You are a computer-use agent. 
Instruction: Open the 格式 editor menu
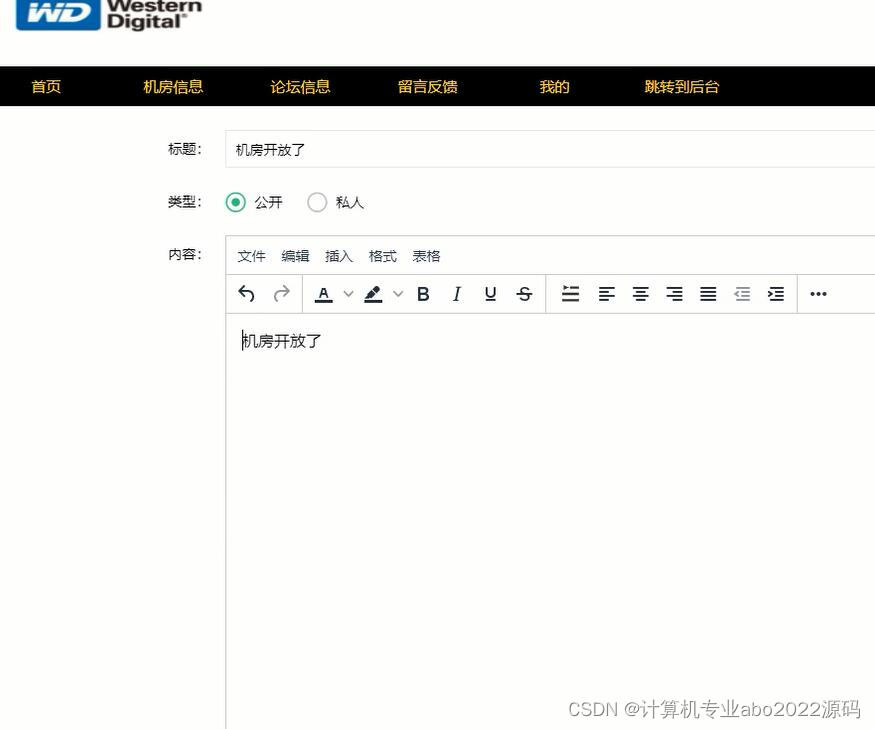[382, 256]
